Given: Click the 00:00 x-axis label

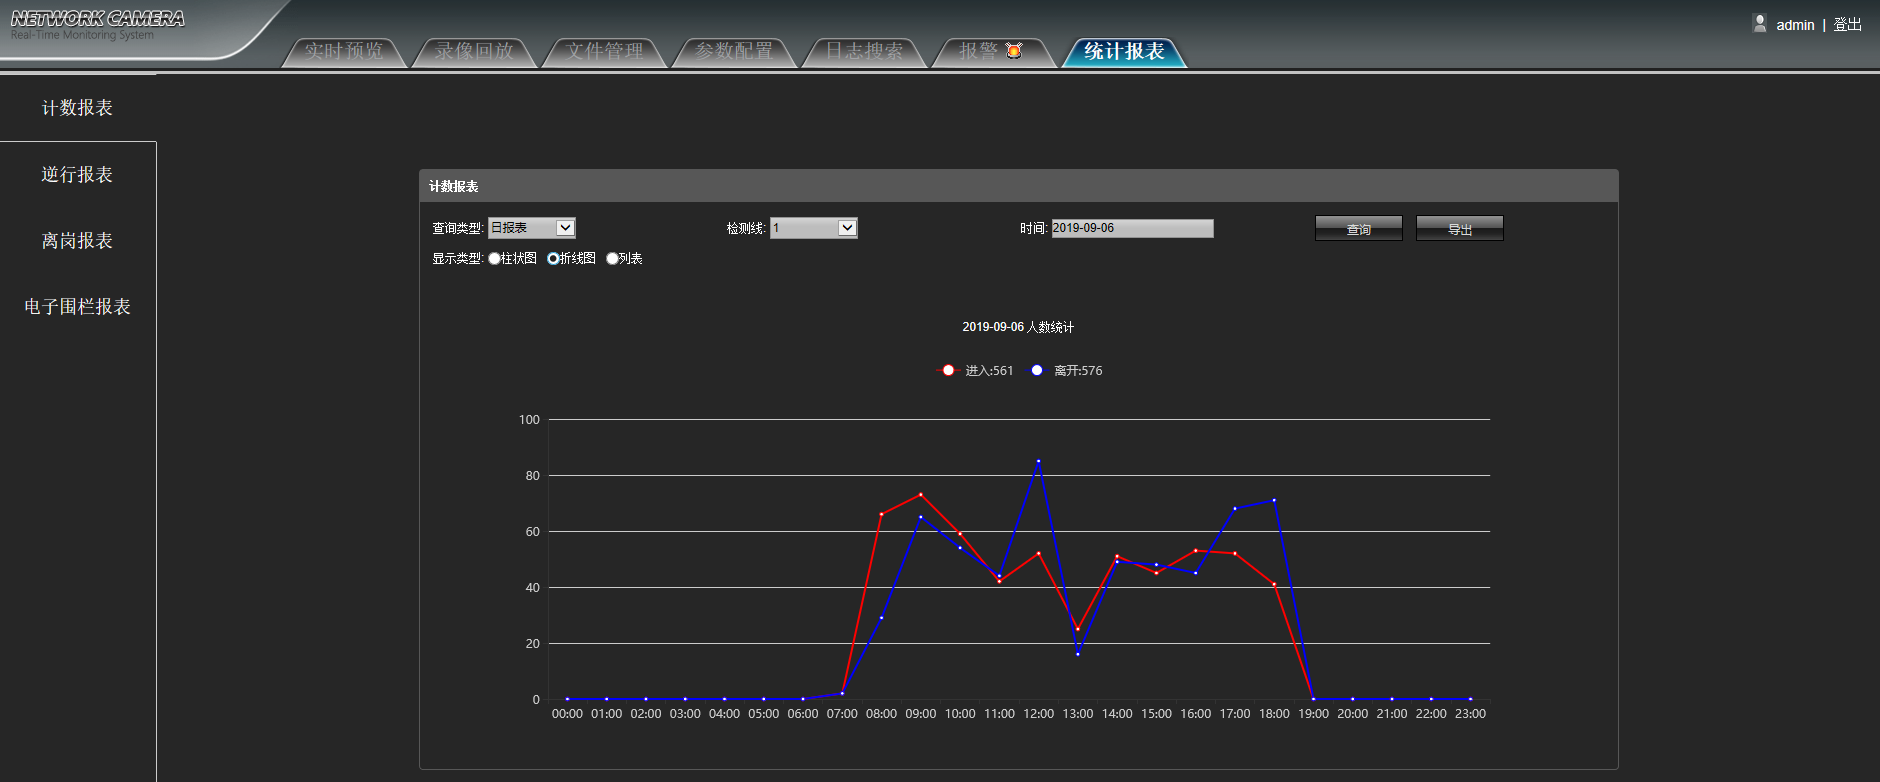Looking at the screenshot, I should point(567,714).
